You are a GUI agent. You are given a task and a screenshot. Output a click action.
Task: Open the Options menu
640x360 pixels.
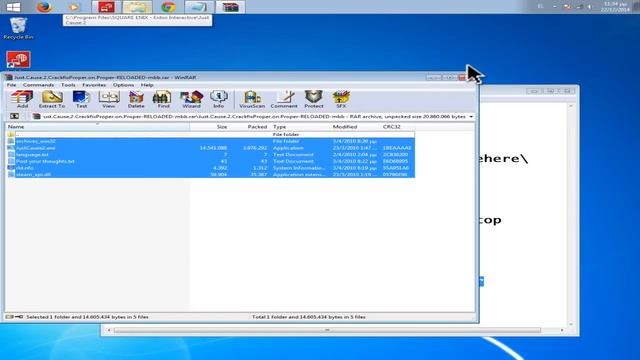[x=123, y=85]
